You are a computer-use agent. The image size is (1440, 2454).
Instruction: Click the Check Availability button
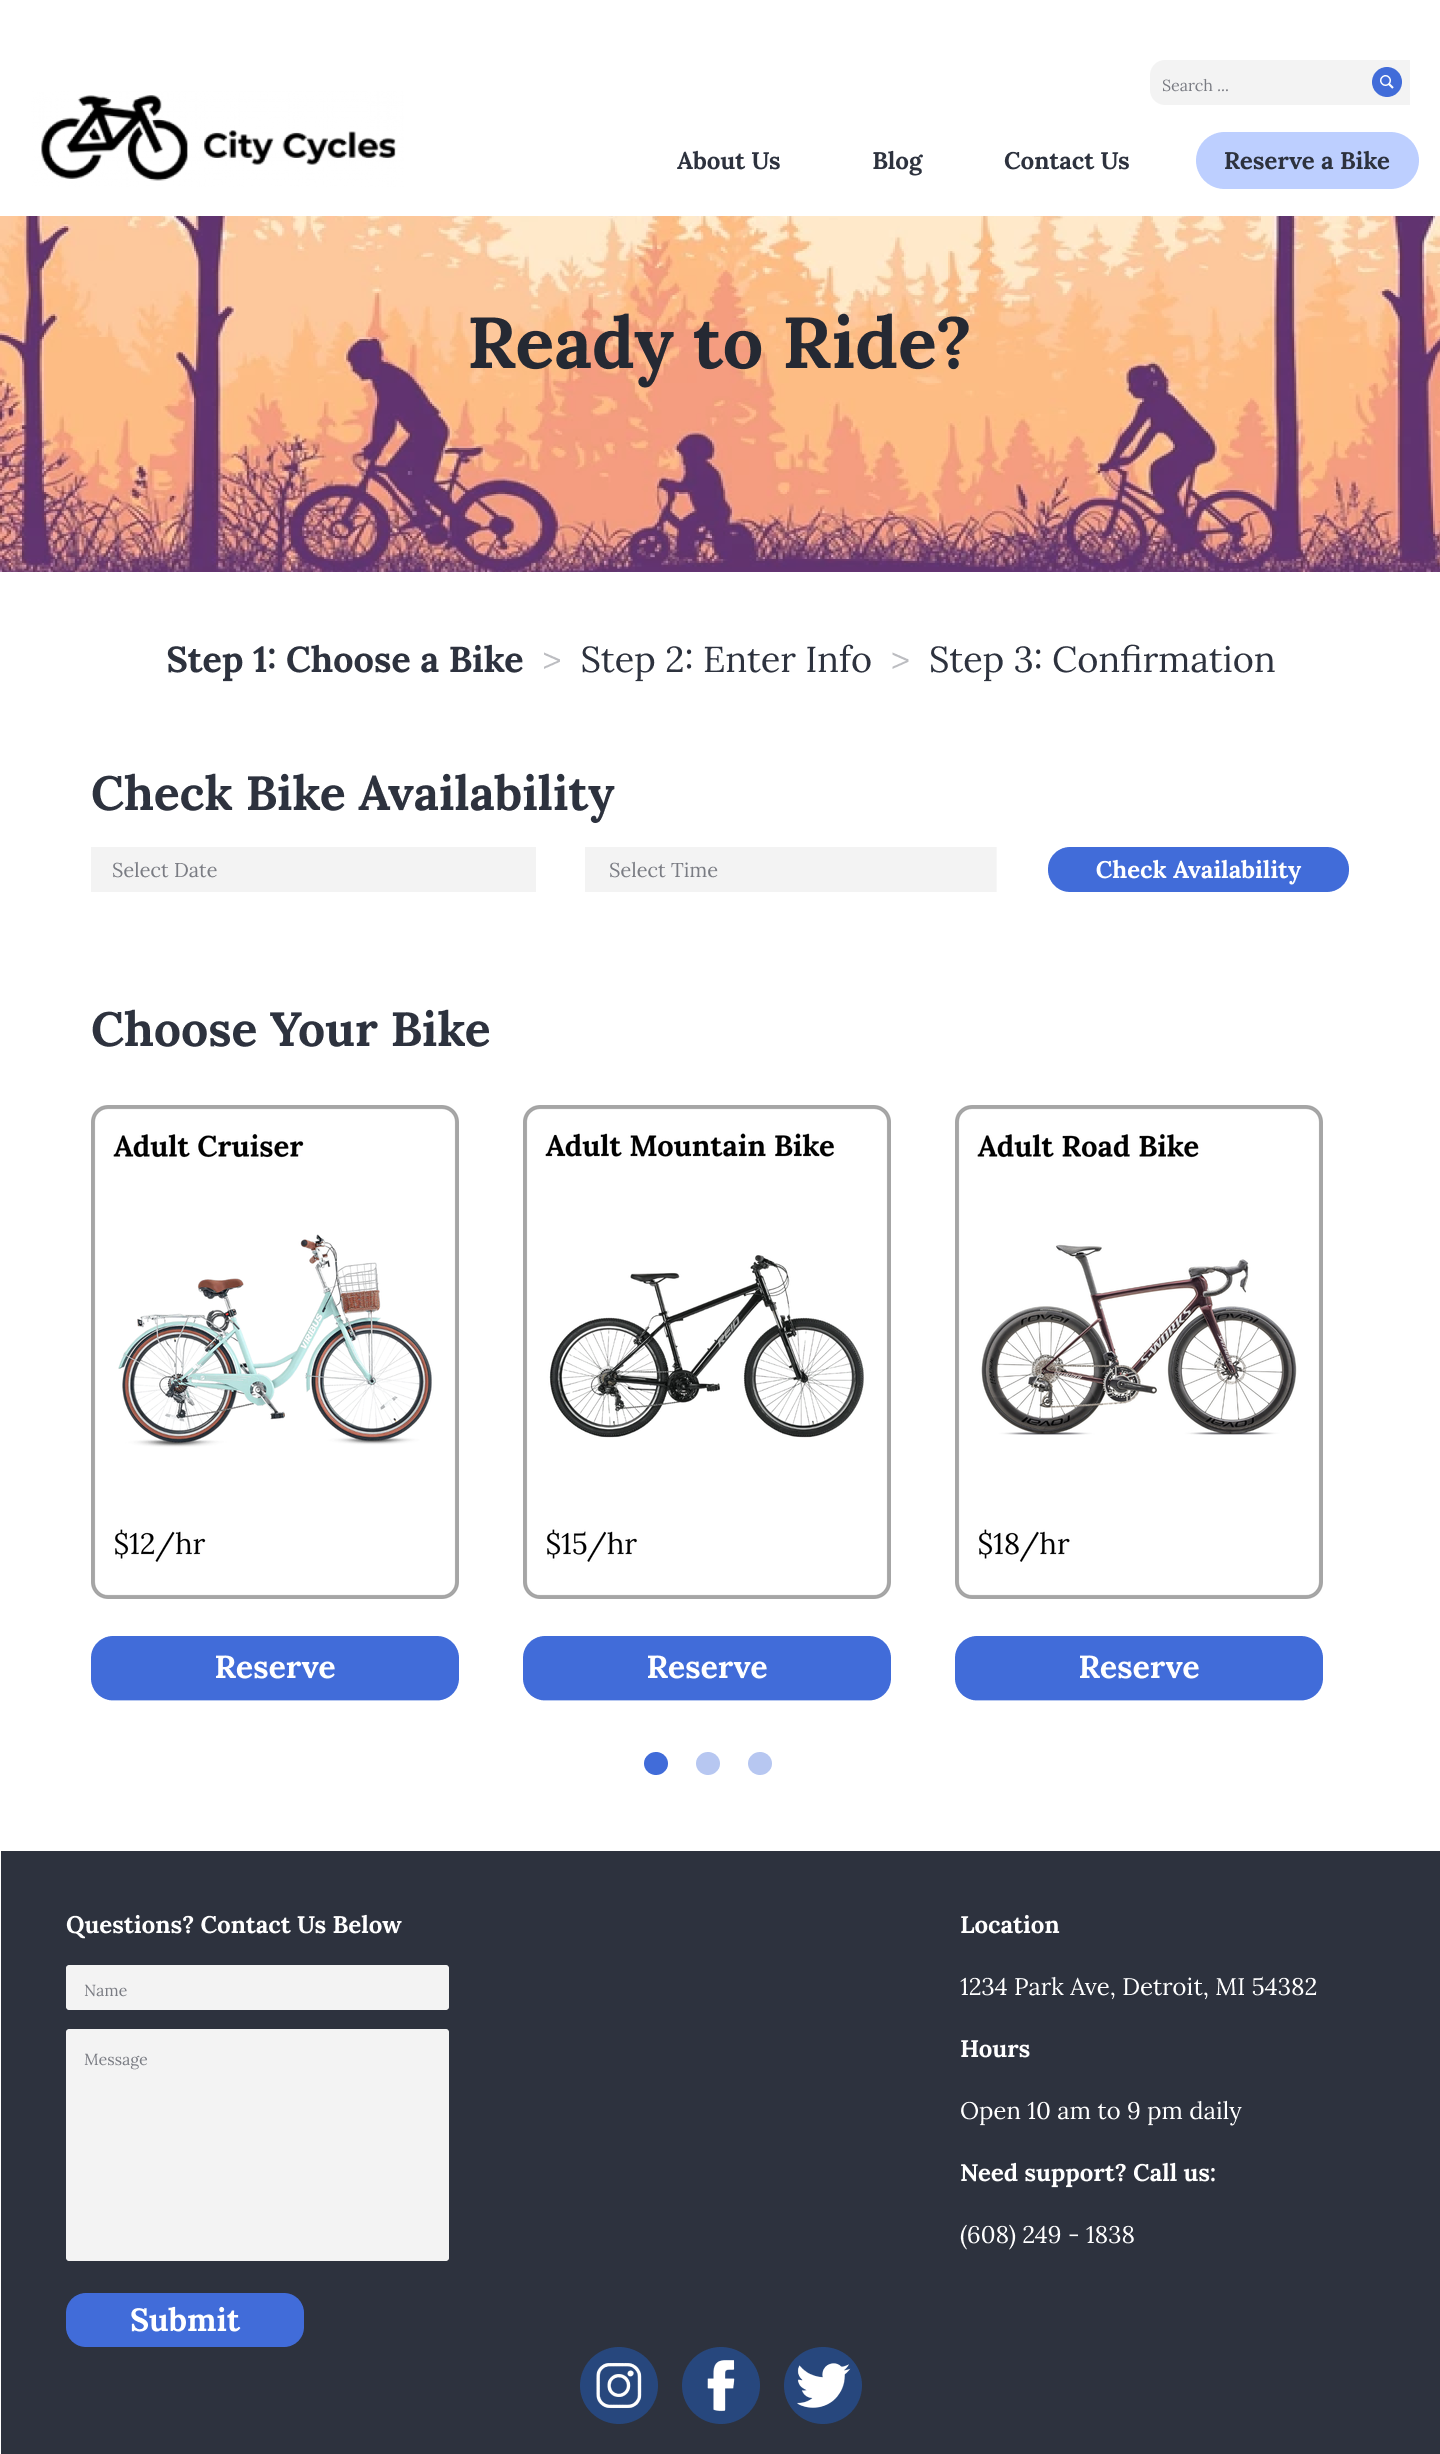1198,870
